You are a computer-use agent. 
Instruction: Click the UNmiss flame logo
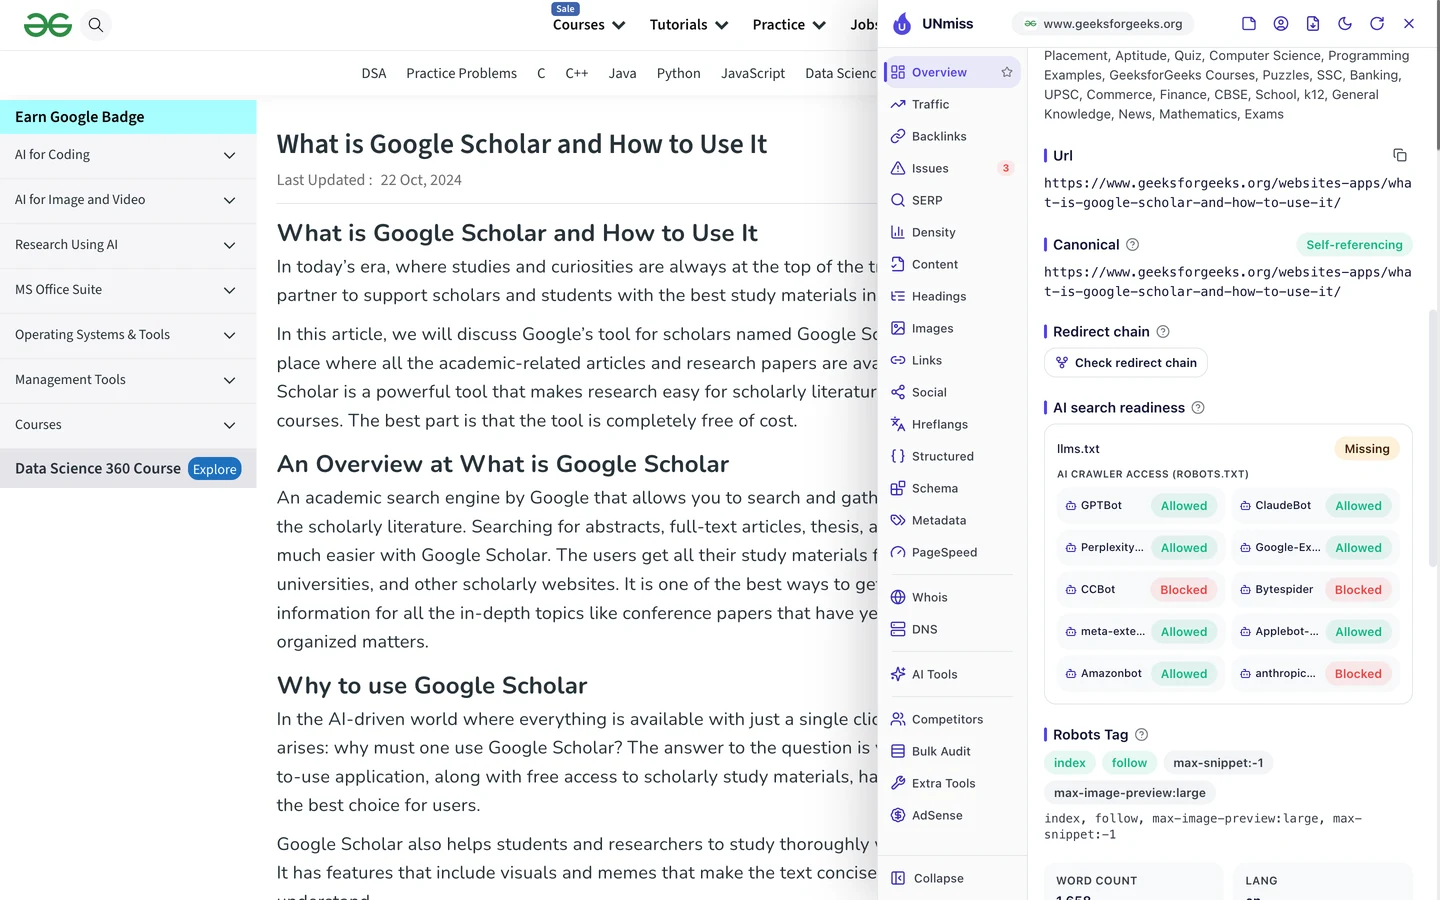(902, 24)
